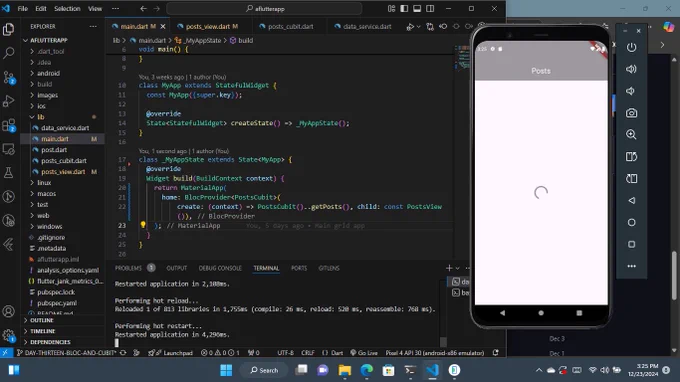Screen dimensions: 680x382
Task: Switch to the DEBUG CONSOLE panel tab
Action: tap(220, 268)
